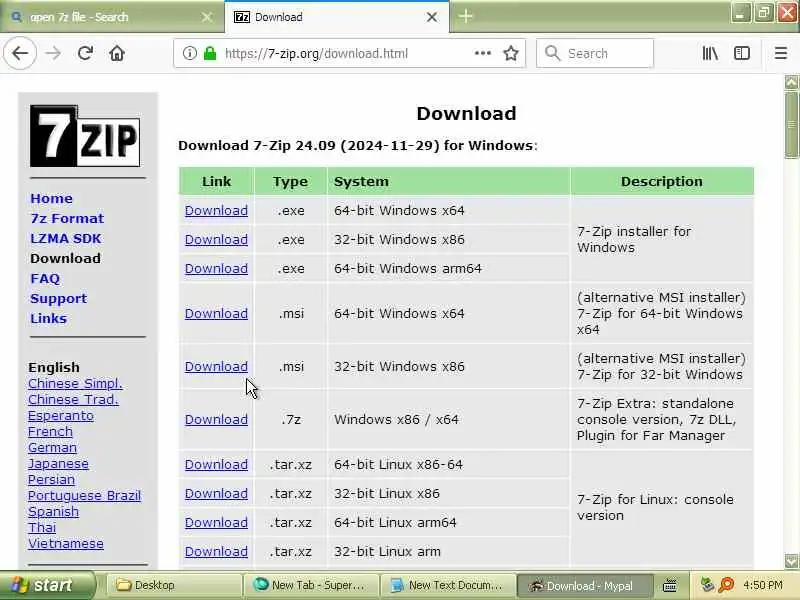Download .tar.xz for 32-bit Linux arm
The height and width of the screenshot is (600, 800).
click(216, 552)
